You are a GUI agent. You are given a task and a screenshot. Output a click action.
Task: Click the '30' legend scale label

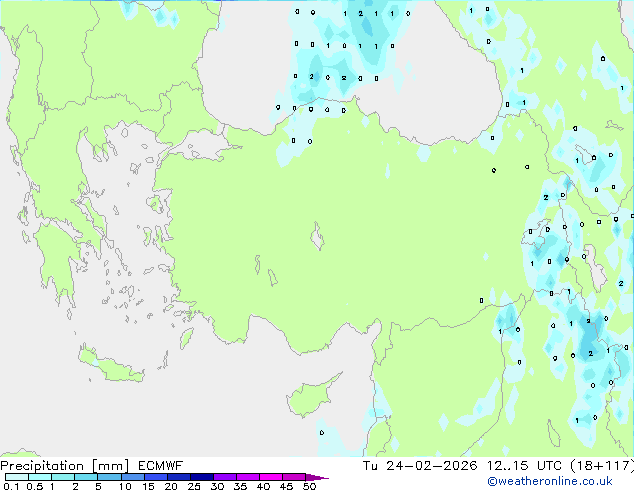pos(217,486)
